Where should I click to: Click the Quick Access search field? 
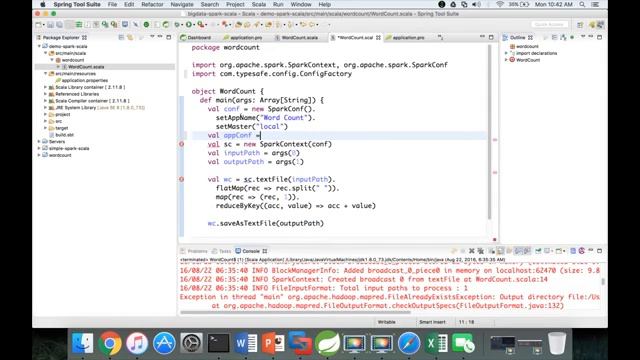tap(549, 24)
